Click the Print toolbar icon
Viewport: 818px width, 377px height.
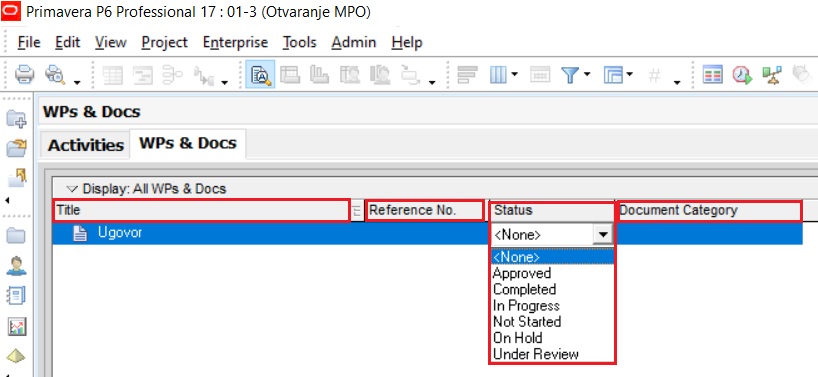[24, 75]
